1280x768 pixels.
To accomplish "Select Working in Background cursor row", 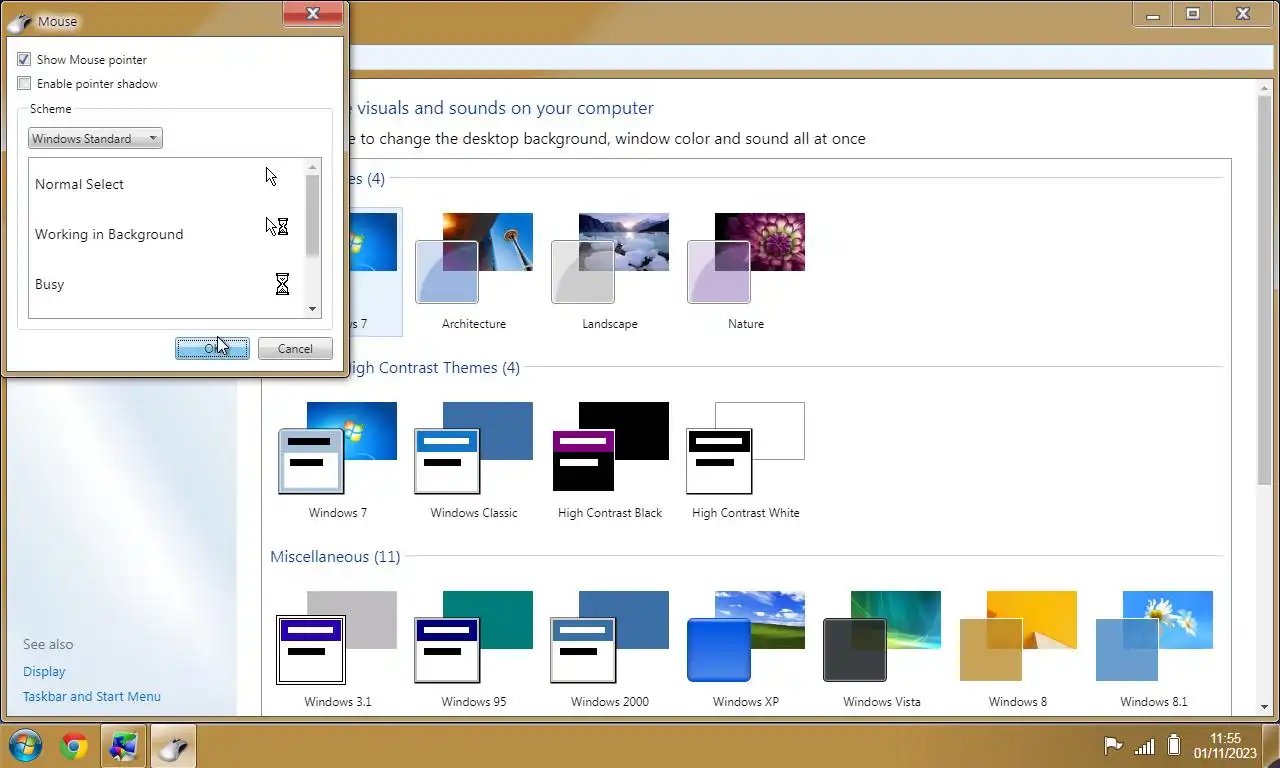I will point(166,234).
